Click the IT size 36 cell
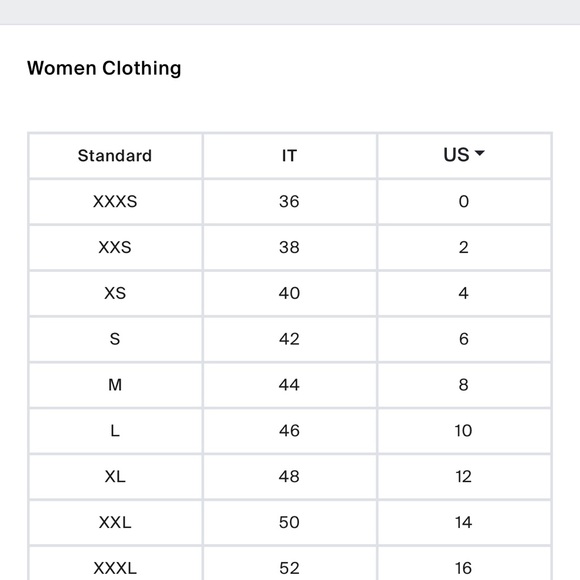This screenshot has width=580, height=580. [x=289, y=202]
